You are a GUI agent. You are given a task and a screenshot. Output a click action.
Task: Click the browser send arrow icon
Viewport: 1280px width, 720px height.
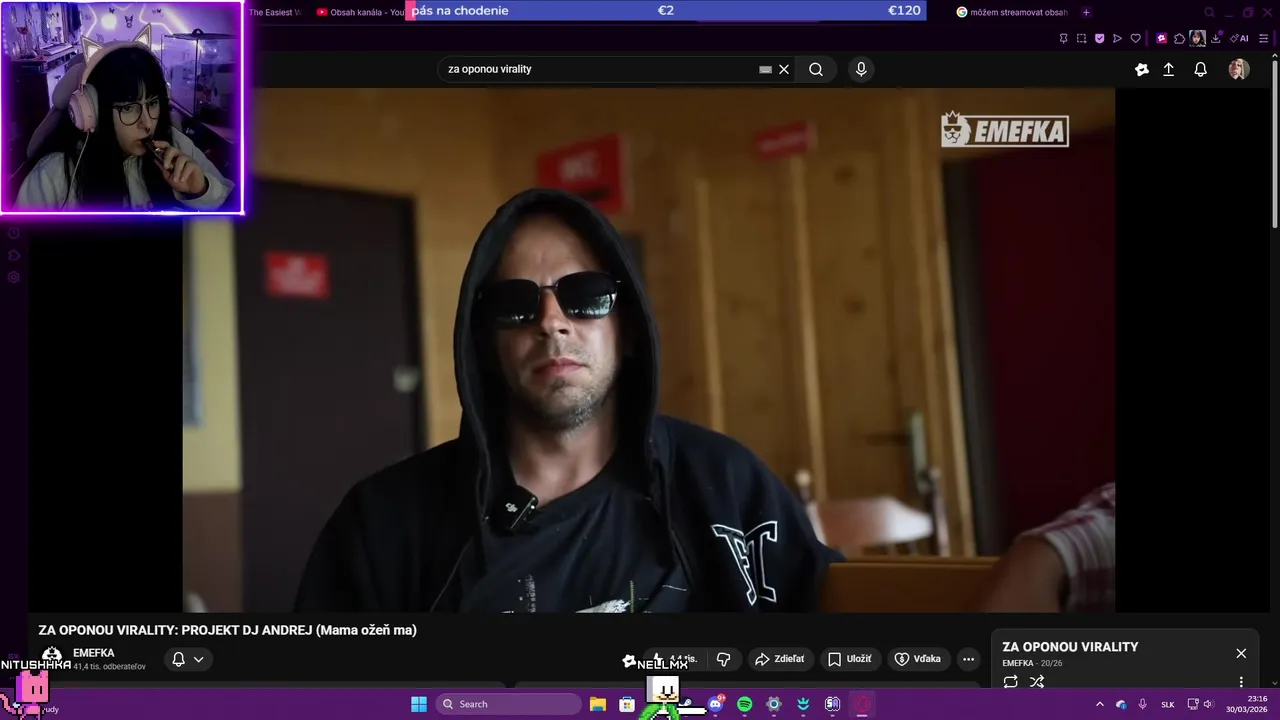(1117, 38)
